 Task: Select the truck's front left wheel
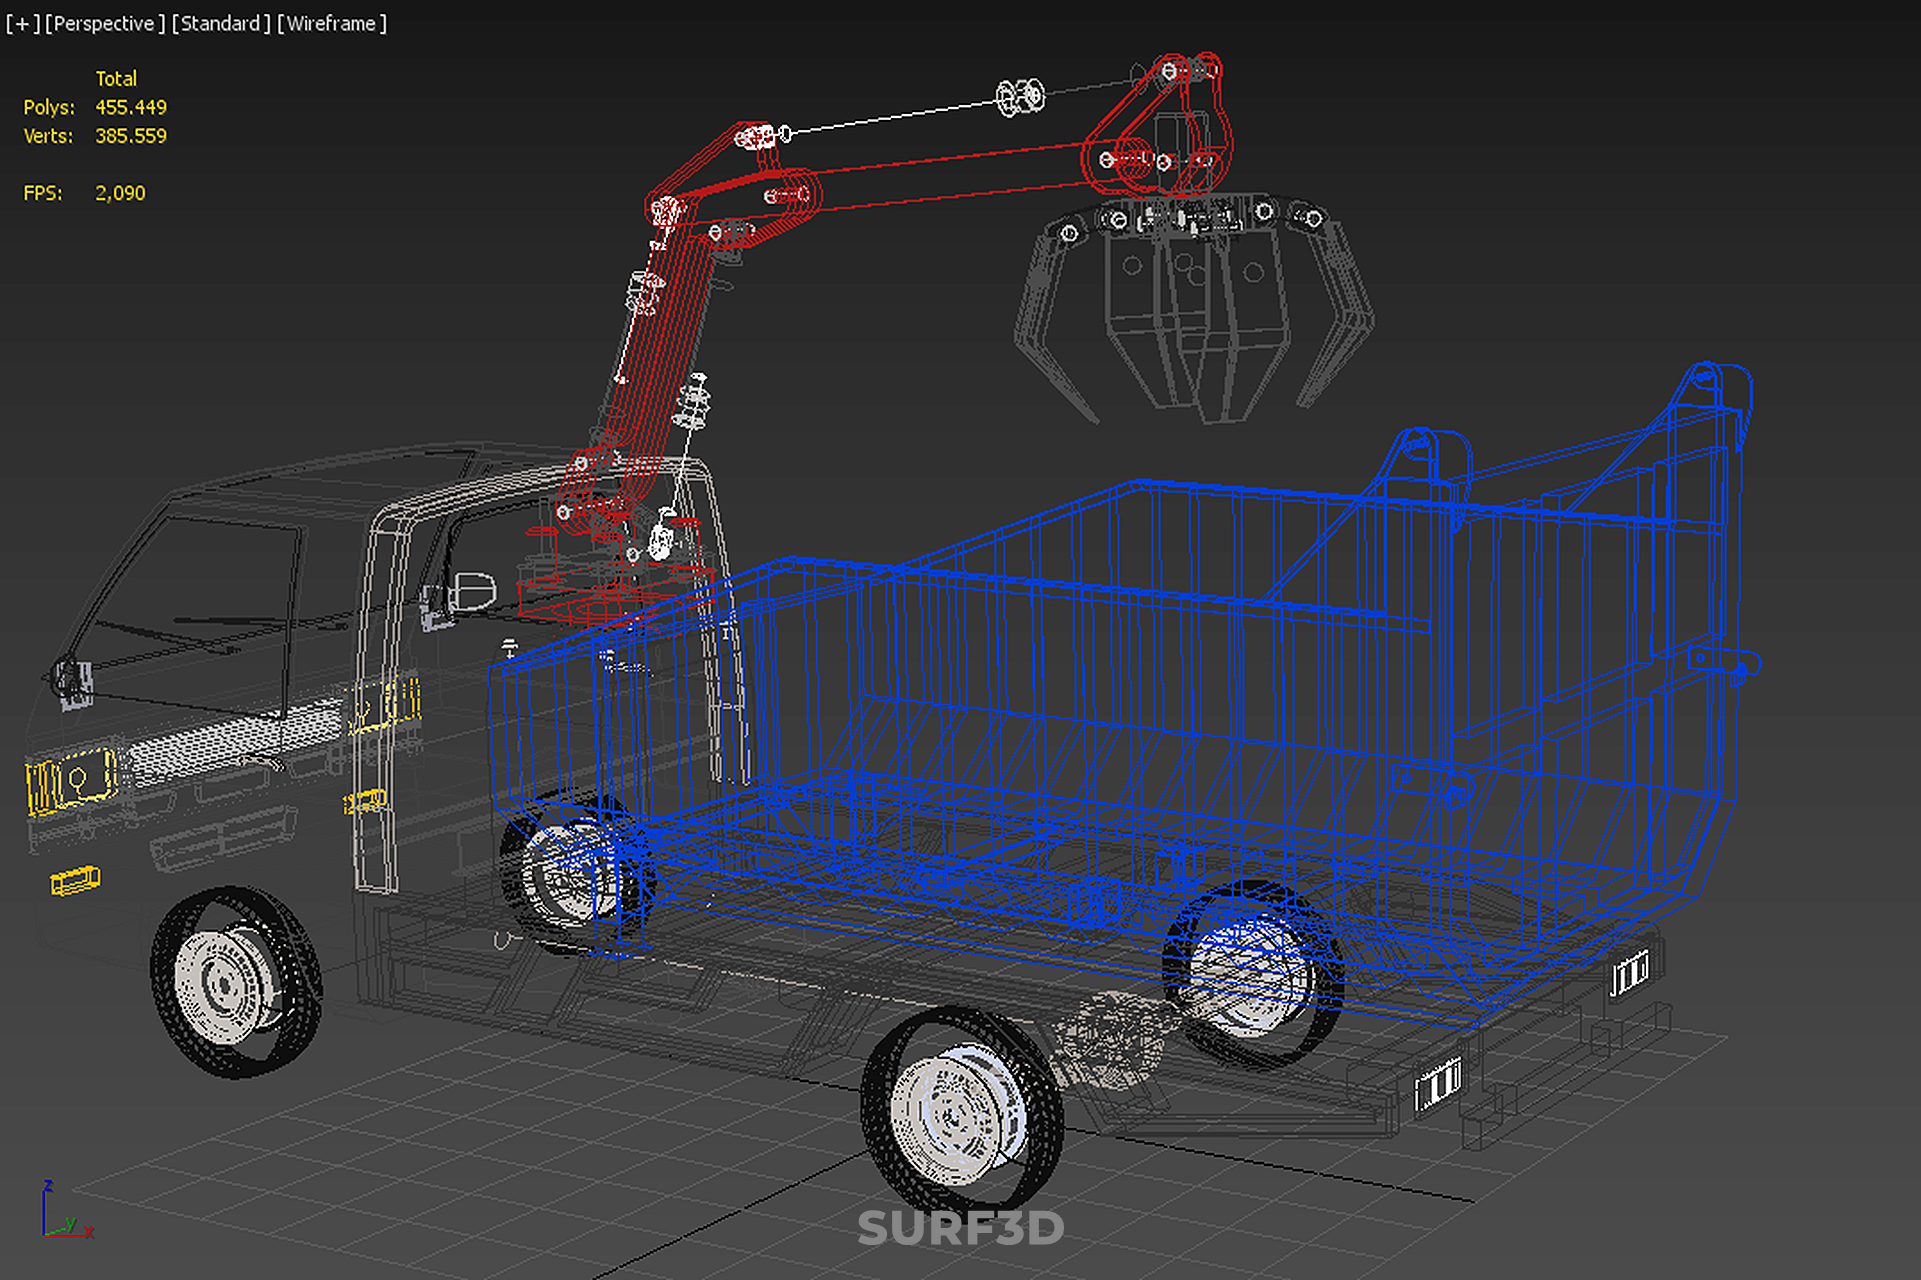pos(235,980)
